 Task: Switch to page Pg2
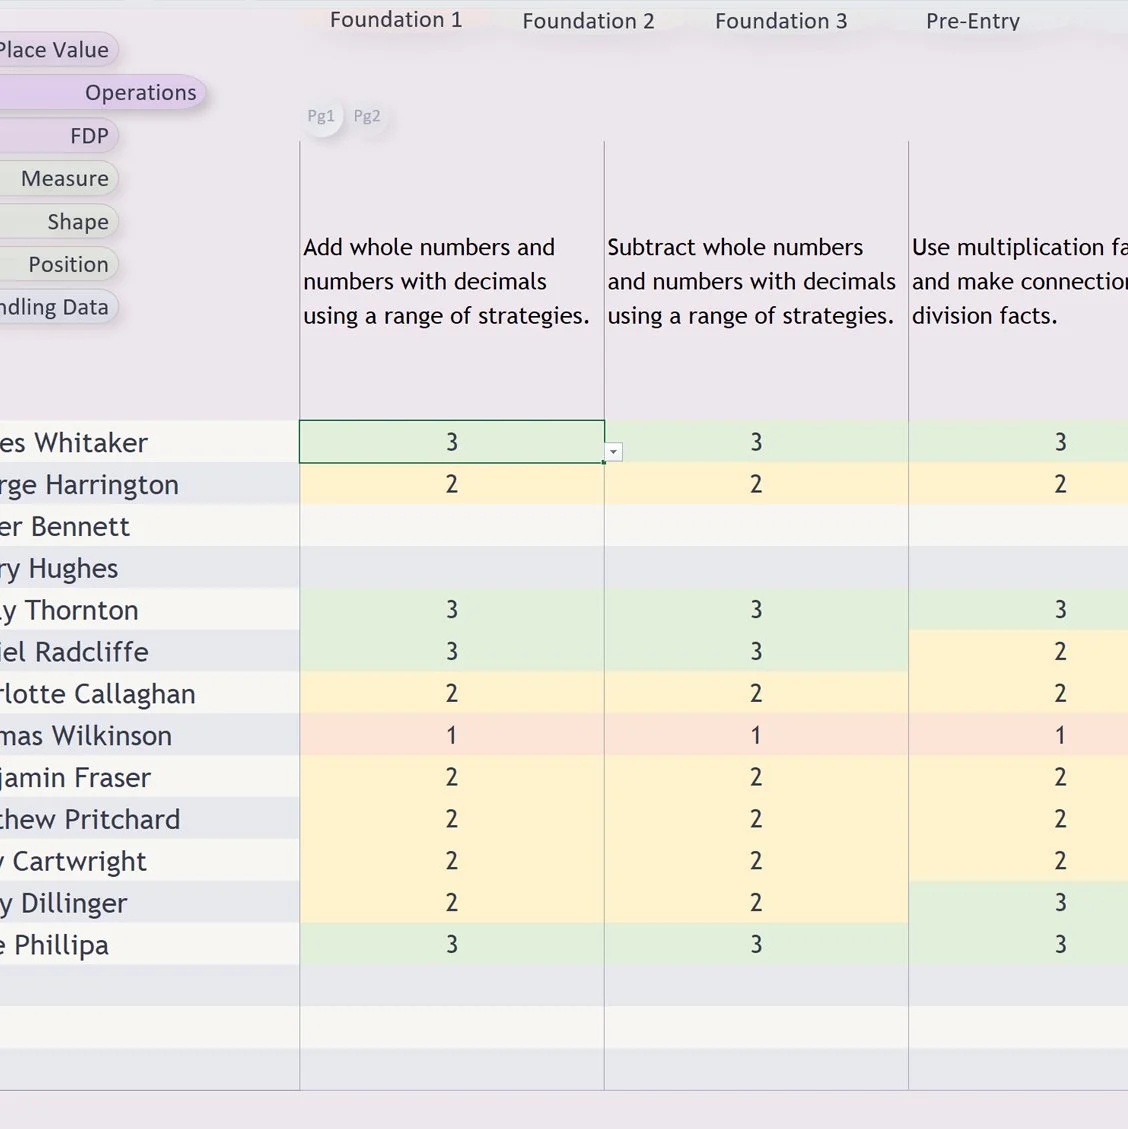click(367, 116)
